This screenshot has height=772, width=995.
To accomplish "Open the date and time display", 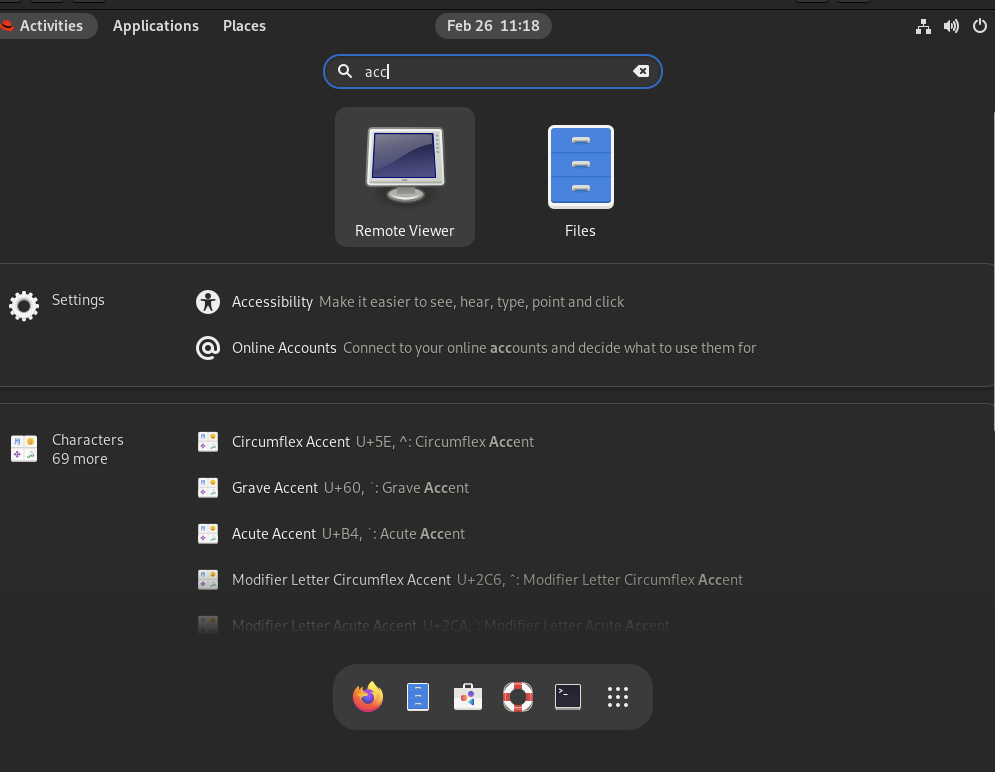I will point(493,26).
